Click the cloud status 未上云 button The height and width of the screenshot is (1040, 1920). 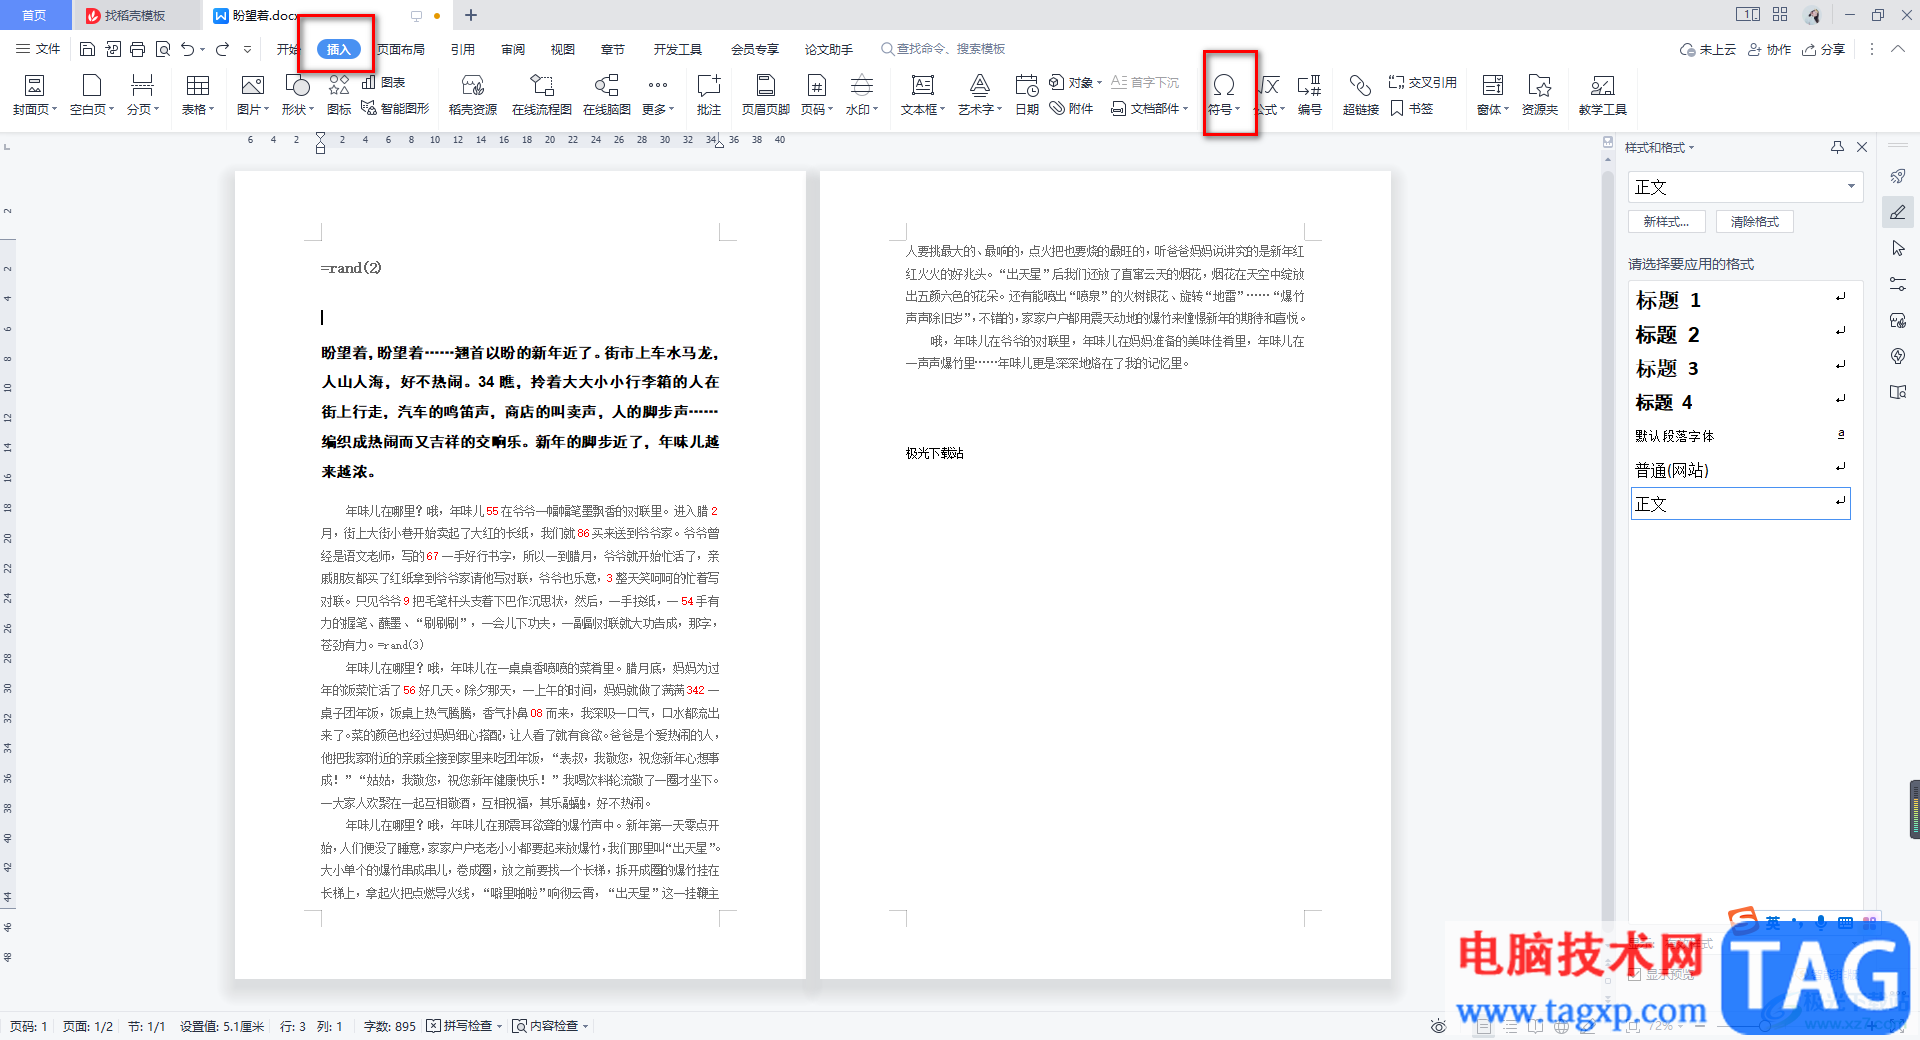tap(1708, 49)
